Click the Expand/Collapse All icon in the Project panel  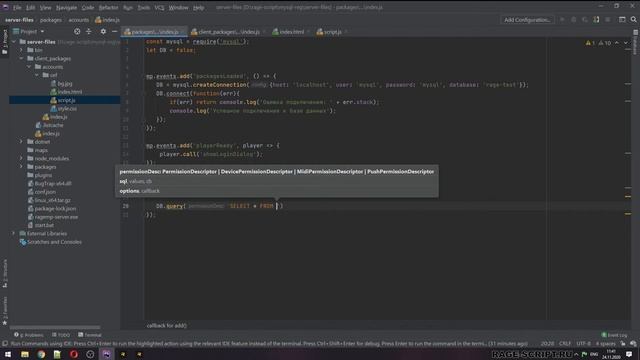coord(89,31)
